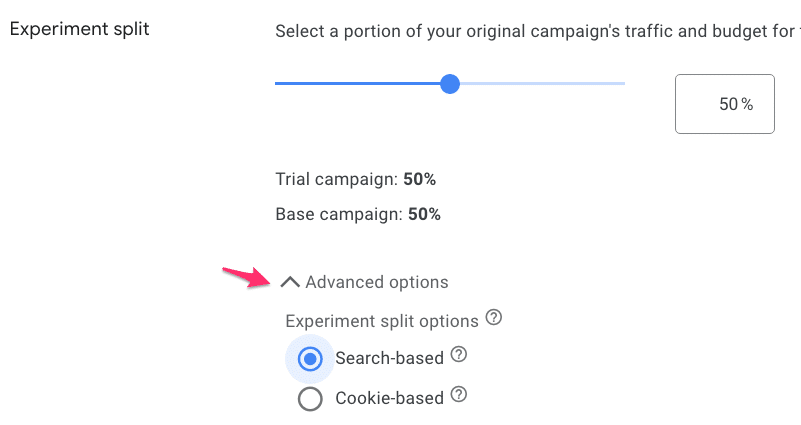The width and height of the screenshot is (801, 425).
Task: Click the help icon next to Search-based
Action: click(x=459, y=354)
